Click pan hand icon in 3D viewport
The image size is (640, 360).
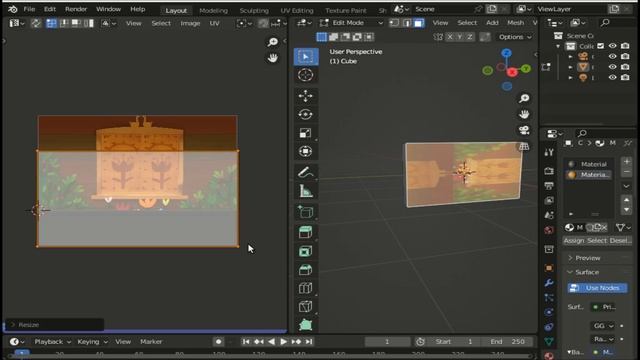[524, 114]
